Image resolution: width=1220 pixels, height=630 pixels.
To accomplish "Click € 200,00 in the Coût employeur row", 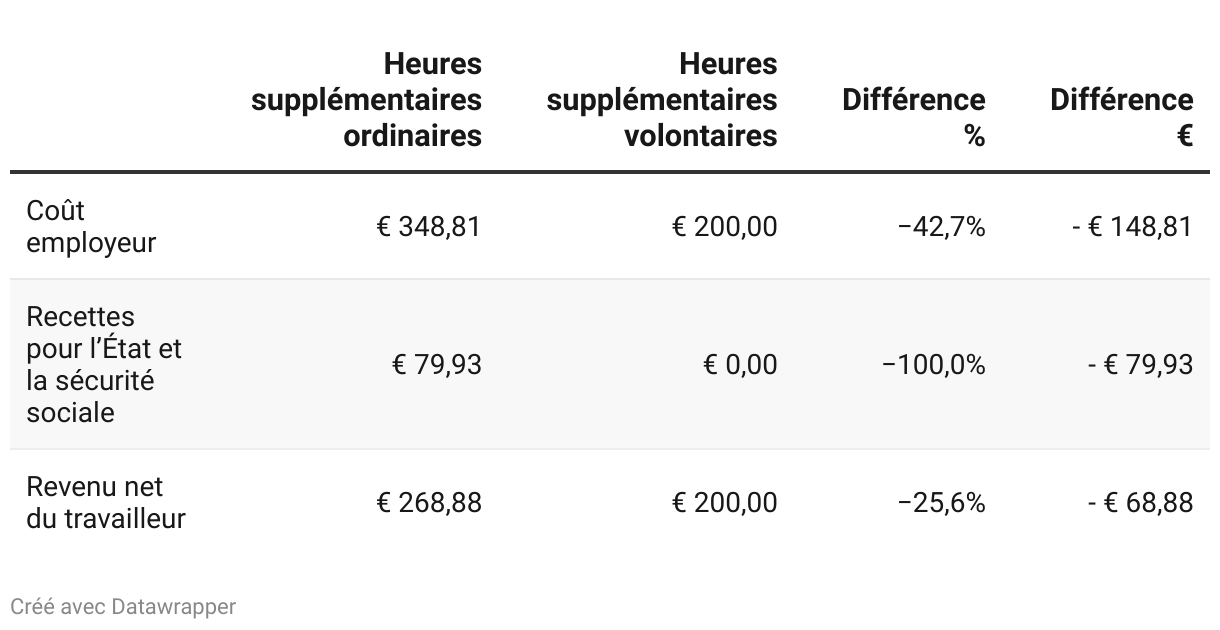I will [x=724, y=226].
